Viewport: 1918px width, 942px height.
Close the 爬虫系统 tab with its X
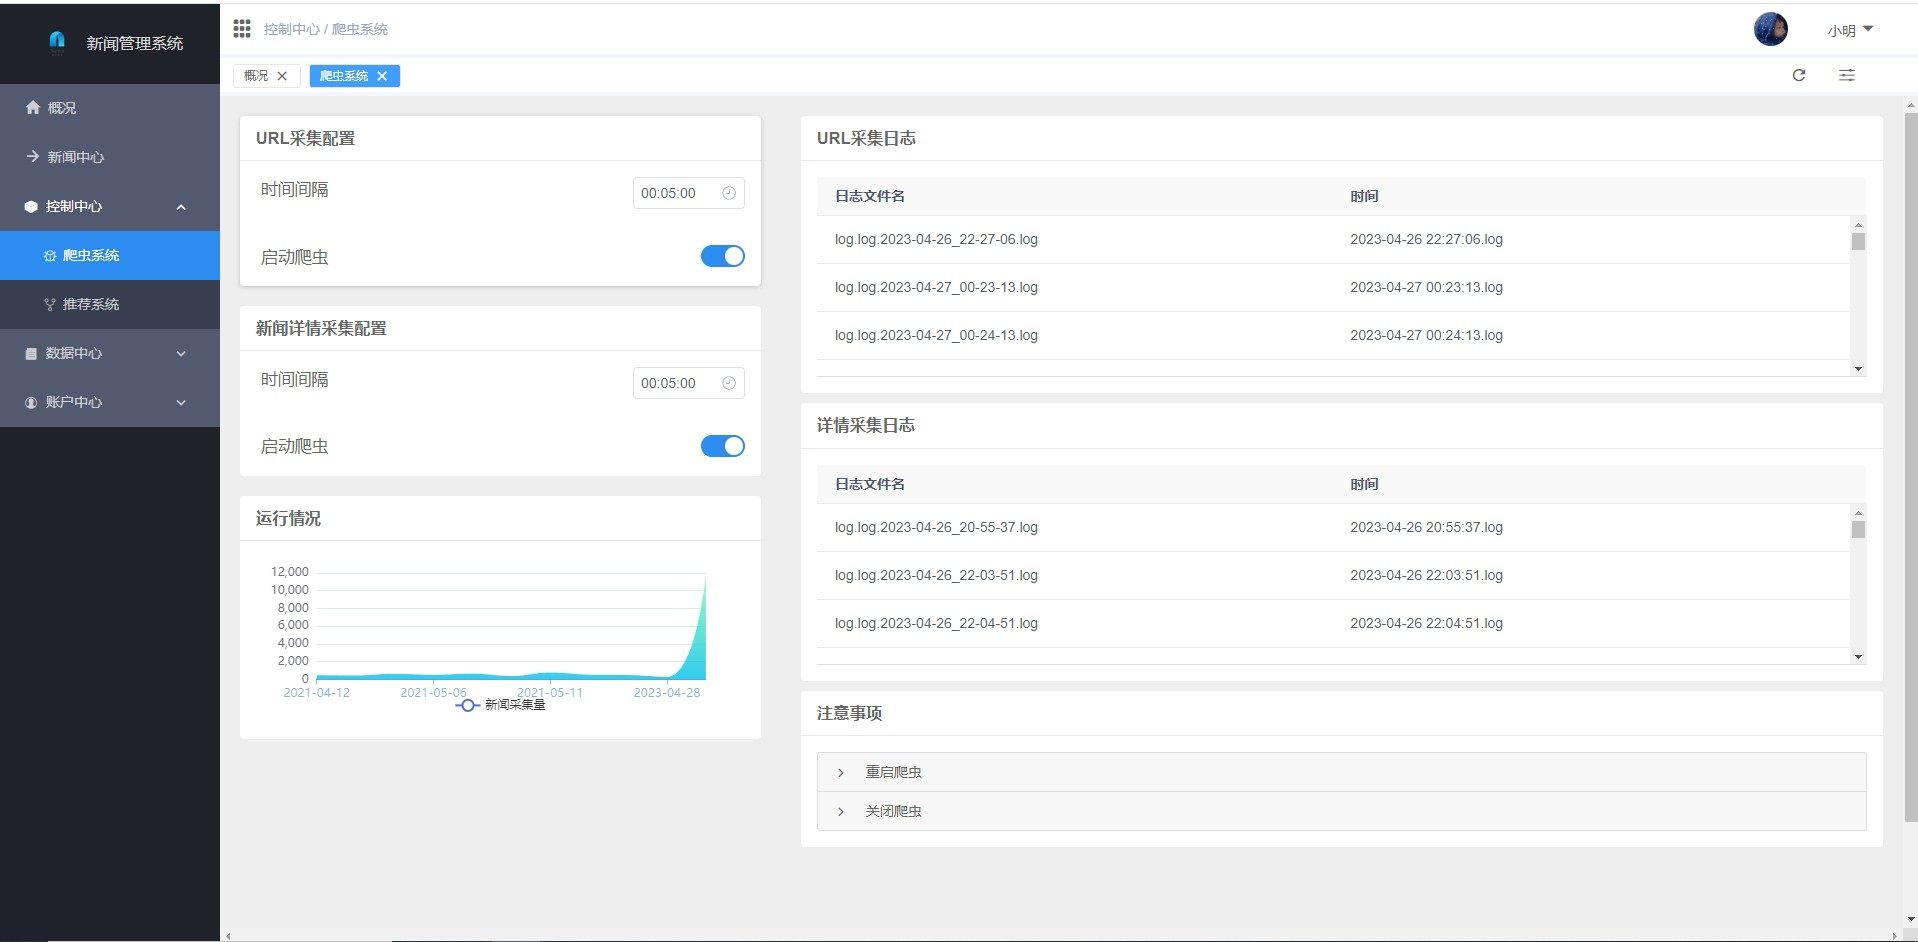coord(382,76)
